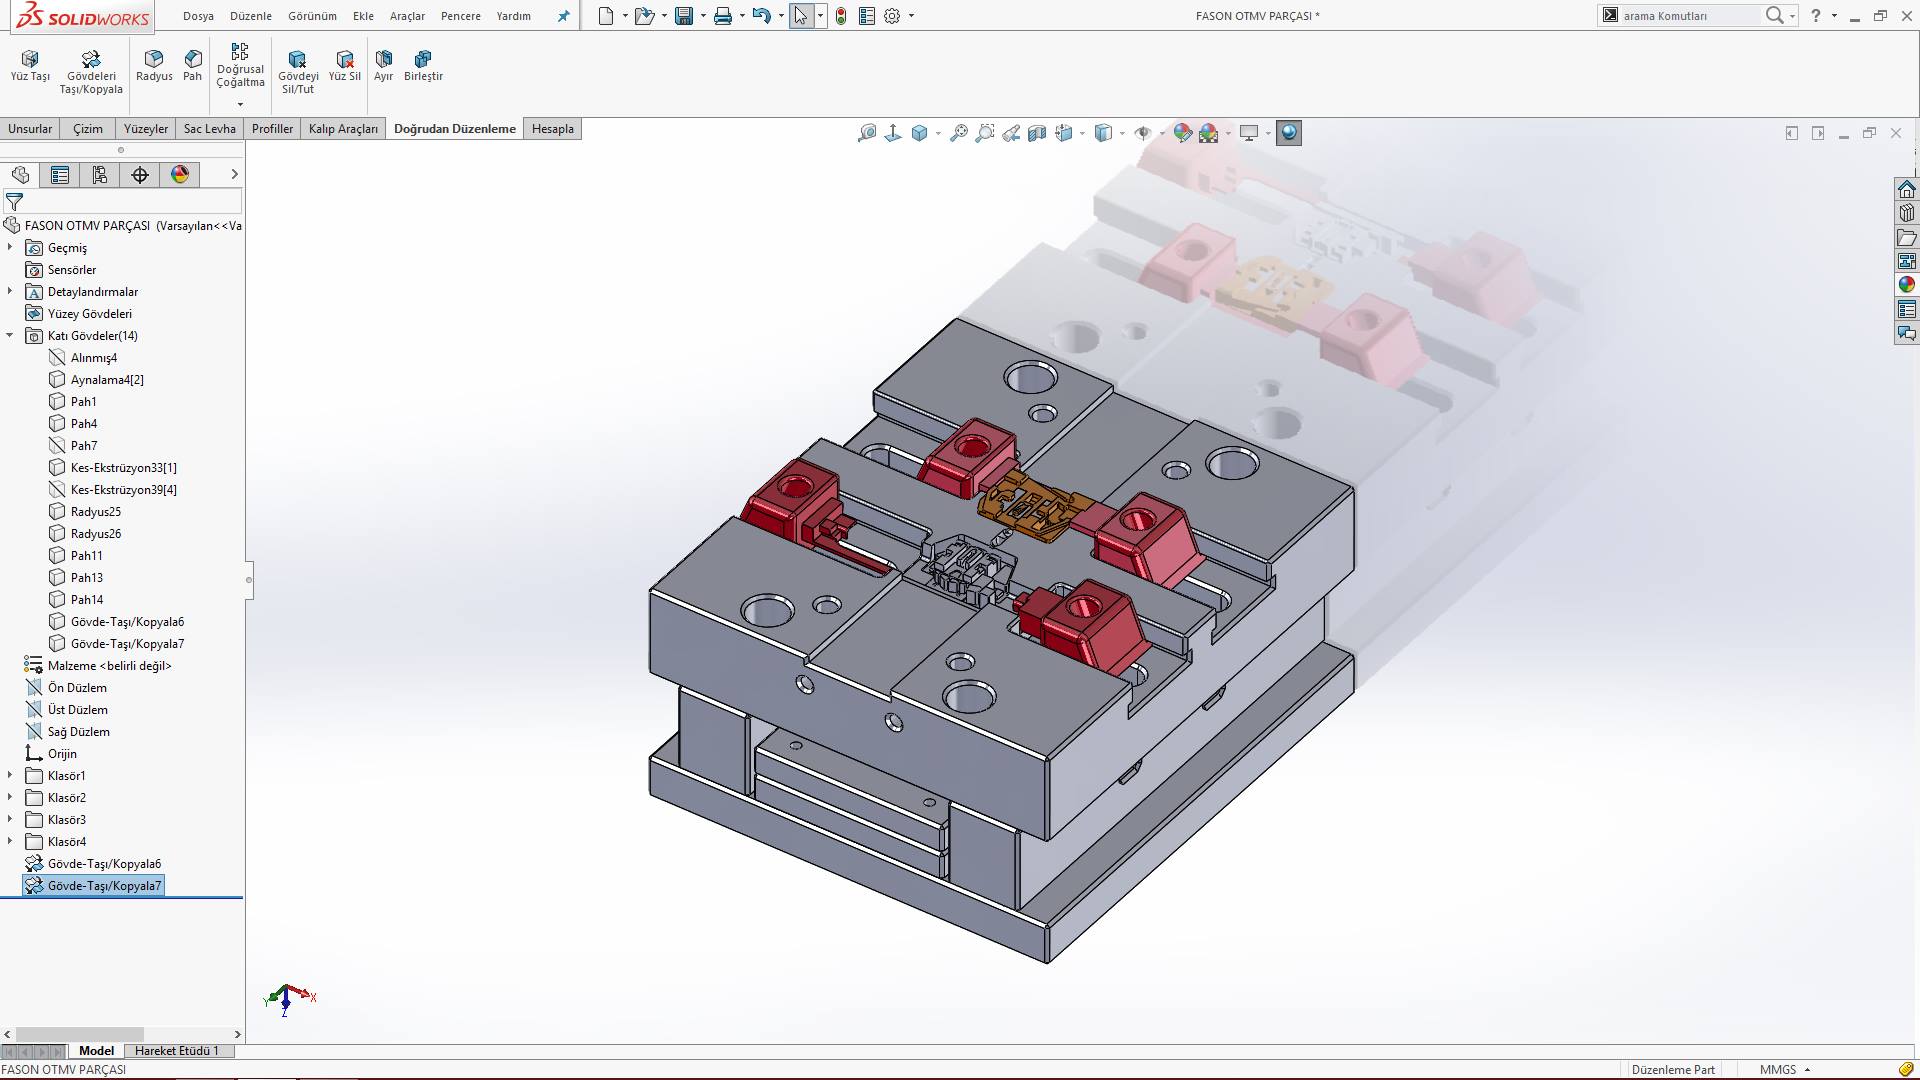The image size is (1920, 1080).
Task: Expand the Klasör3 folder
Action: tap(10, 819)
